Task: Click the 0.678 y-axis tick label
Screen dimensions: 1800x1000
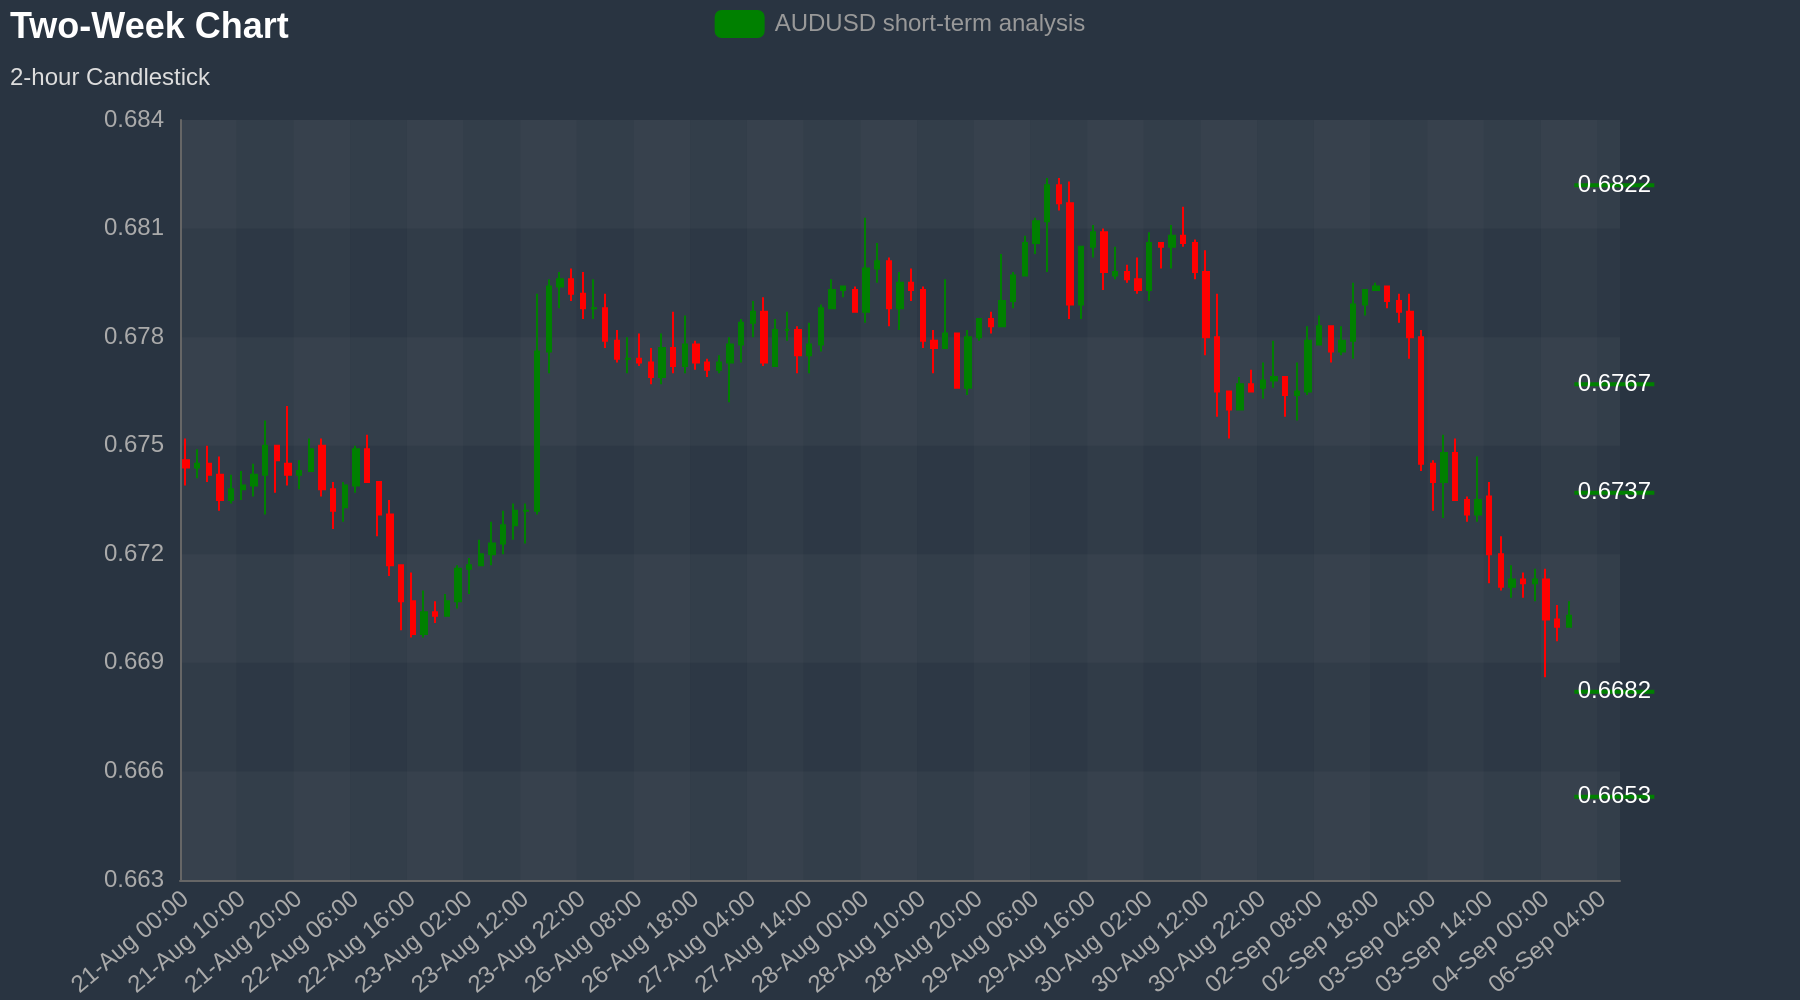Action: coord(134,336)
